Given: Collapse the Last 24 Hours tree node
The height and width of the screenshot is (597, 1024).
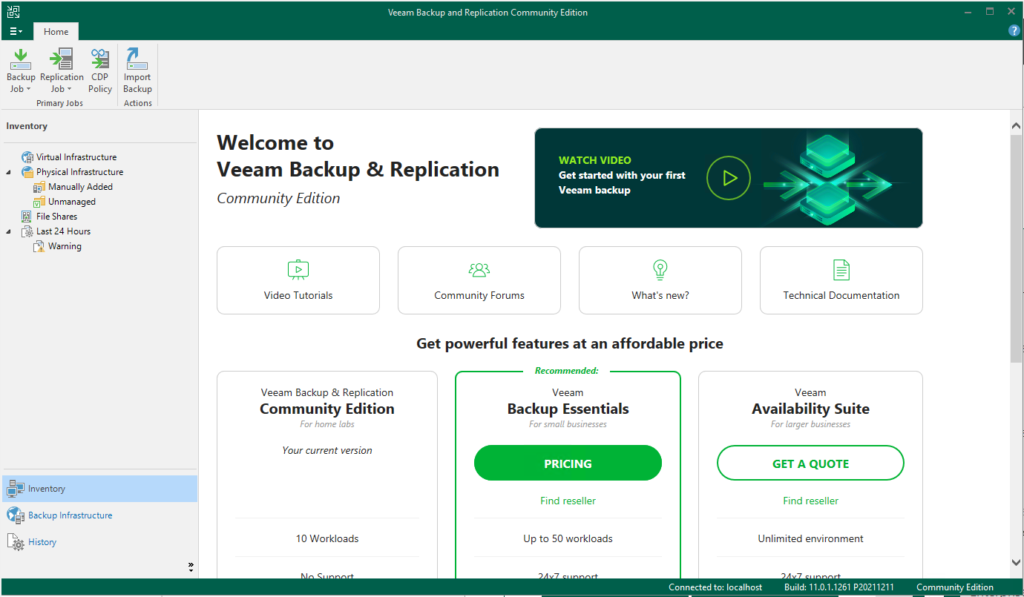Looking at the screenshot, I should click(x=8, y=232).
